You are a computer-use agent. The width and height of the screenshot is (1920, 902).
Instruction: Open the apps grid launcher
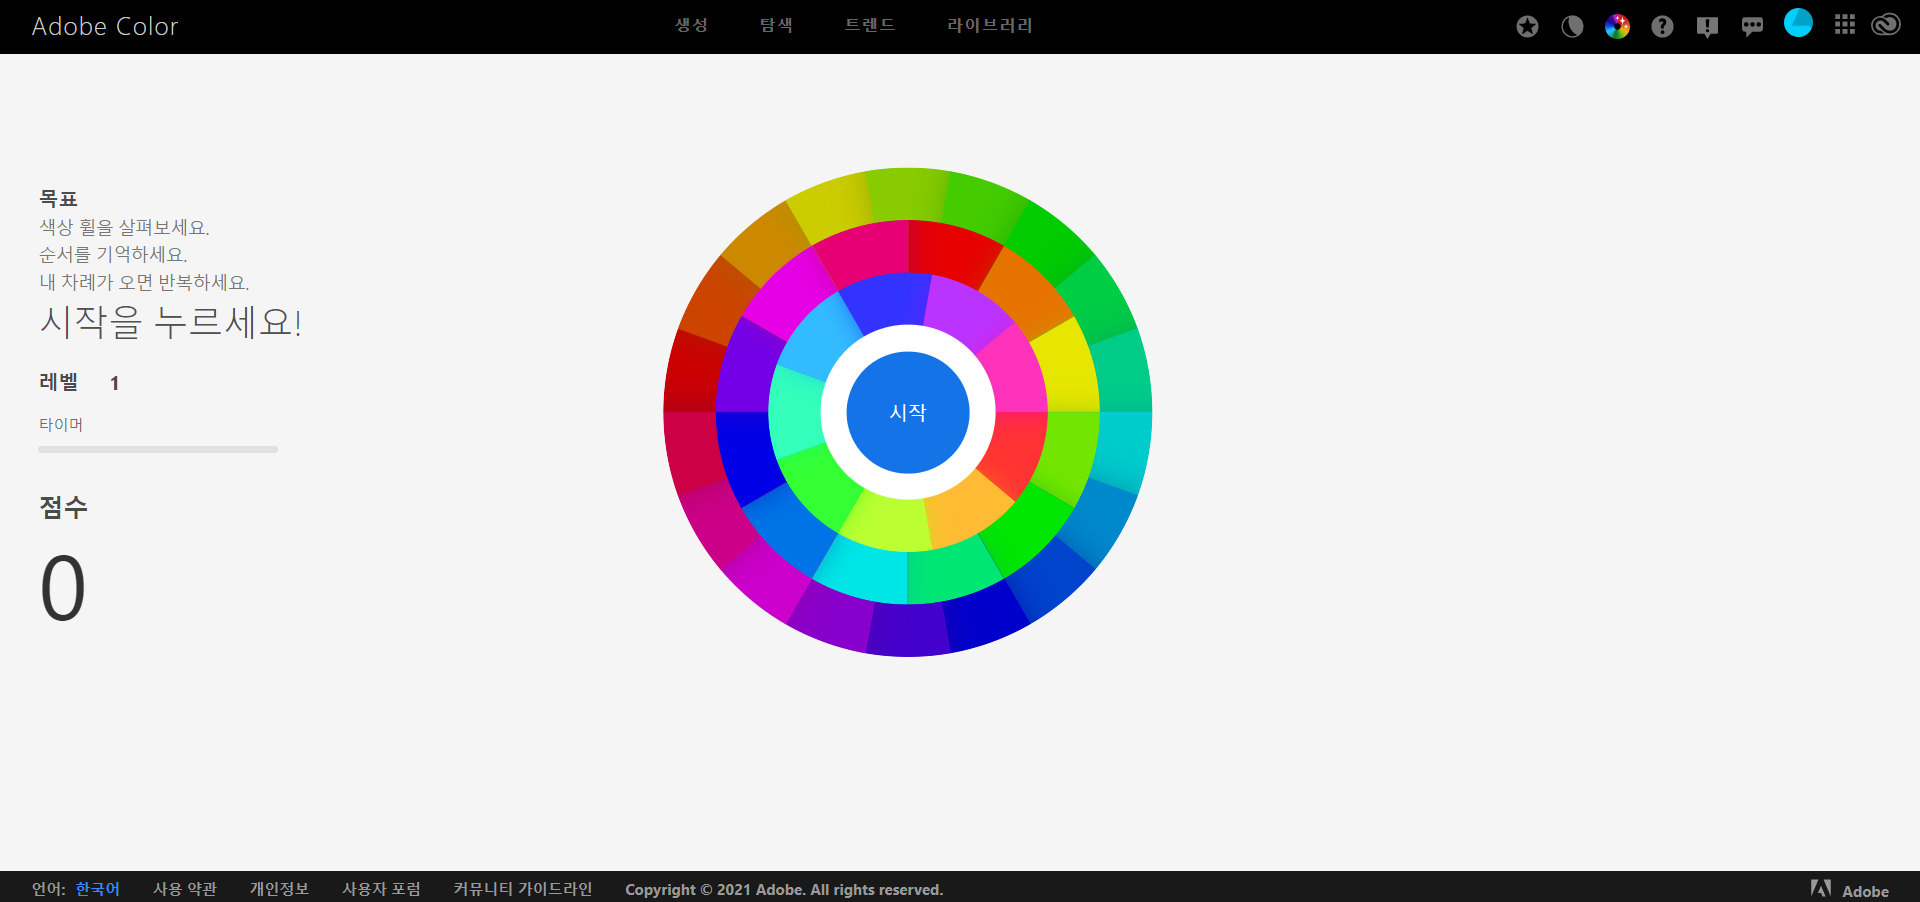(1845, 25)
